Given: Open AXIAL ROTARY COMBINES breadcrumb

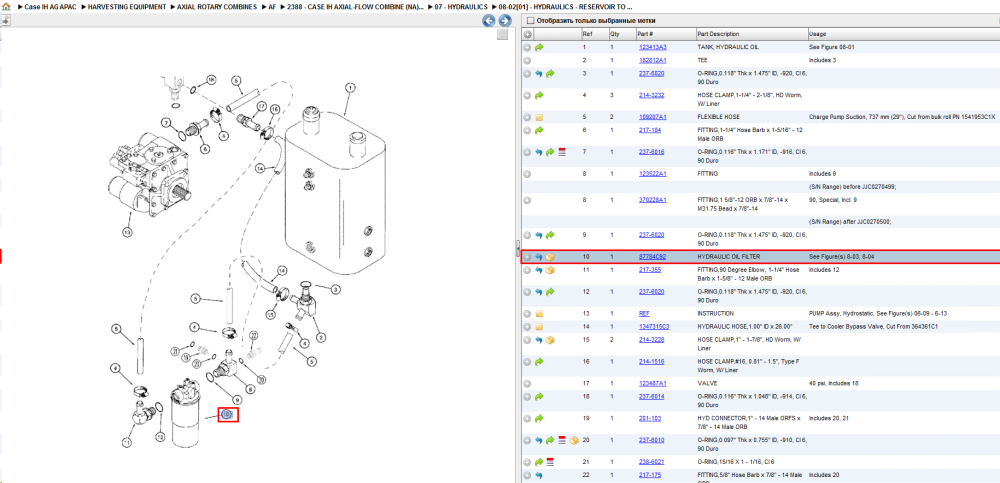Looking at the screenshot, I should click(x=217, y=6).
